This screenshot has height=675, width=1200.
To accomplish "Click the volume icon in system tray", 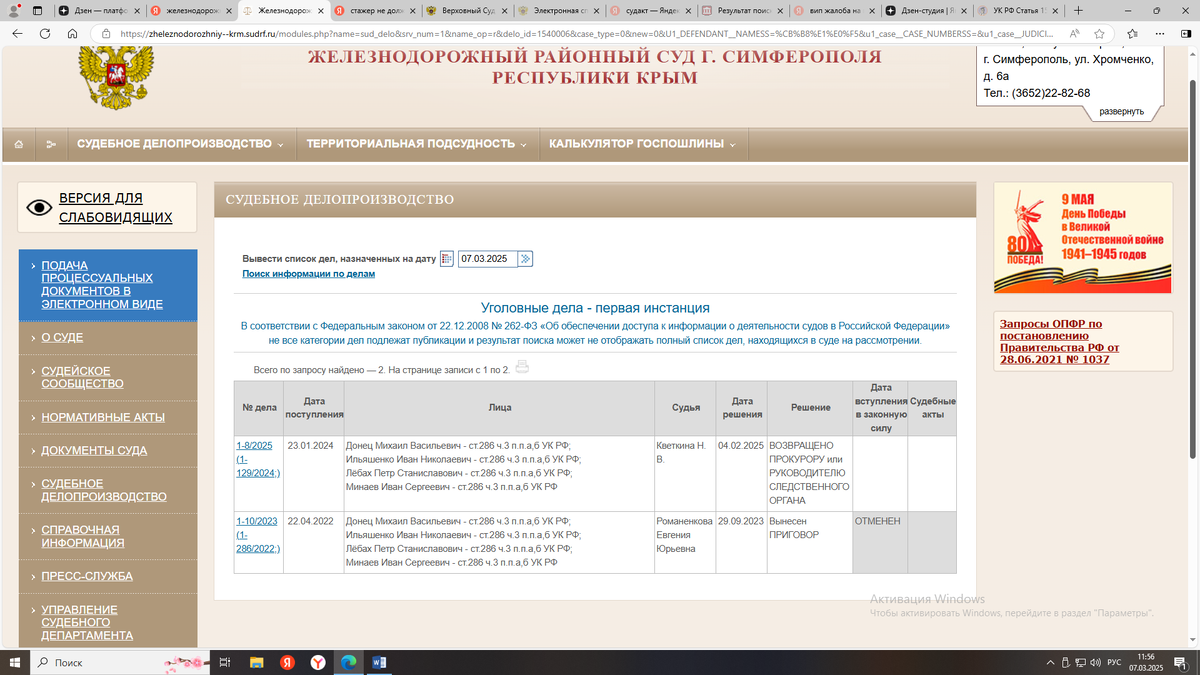I will coord(1097,662).
